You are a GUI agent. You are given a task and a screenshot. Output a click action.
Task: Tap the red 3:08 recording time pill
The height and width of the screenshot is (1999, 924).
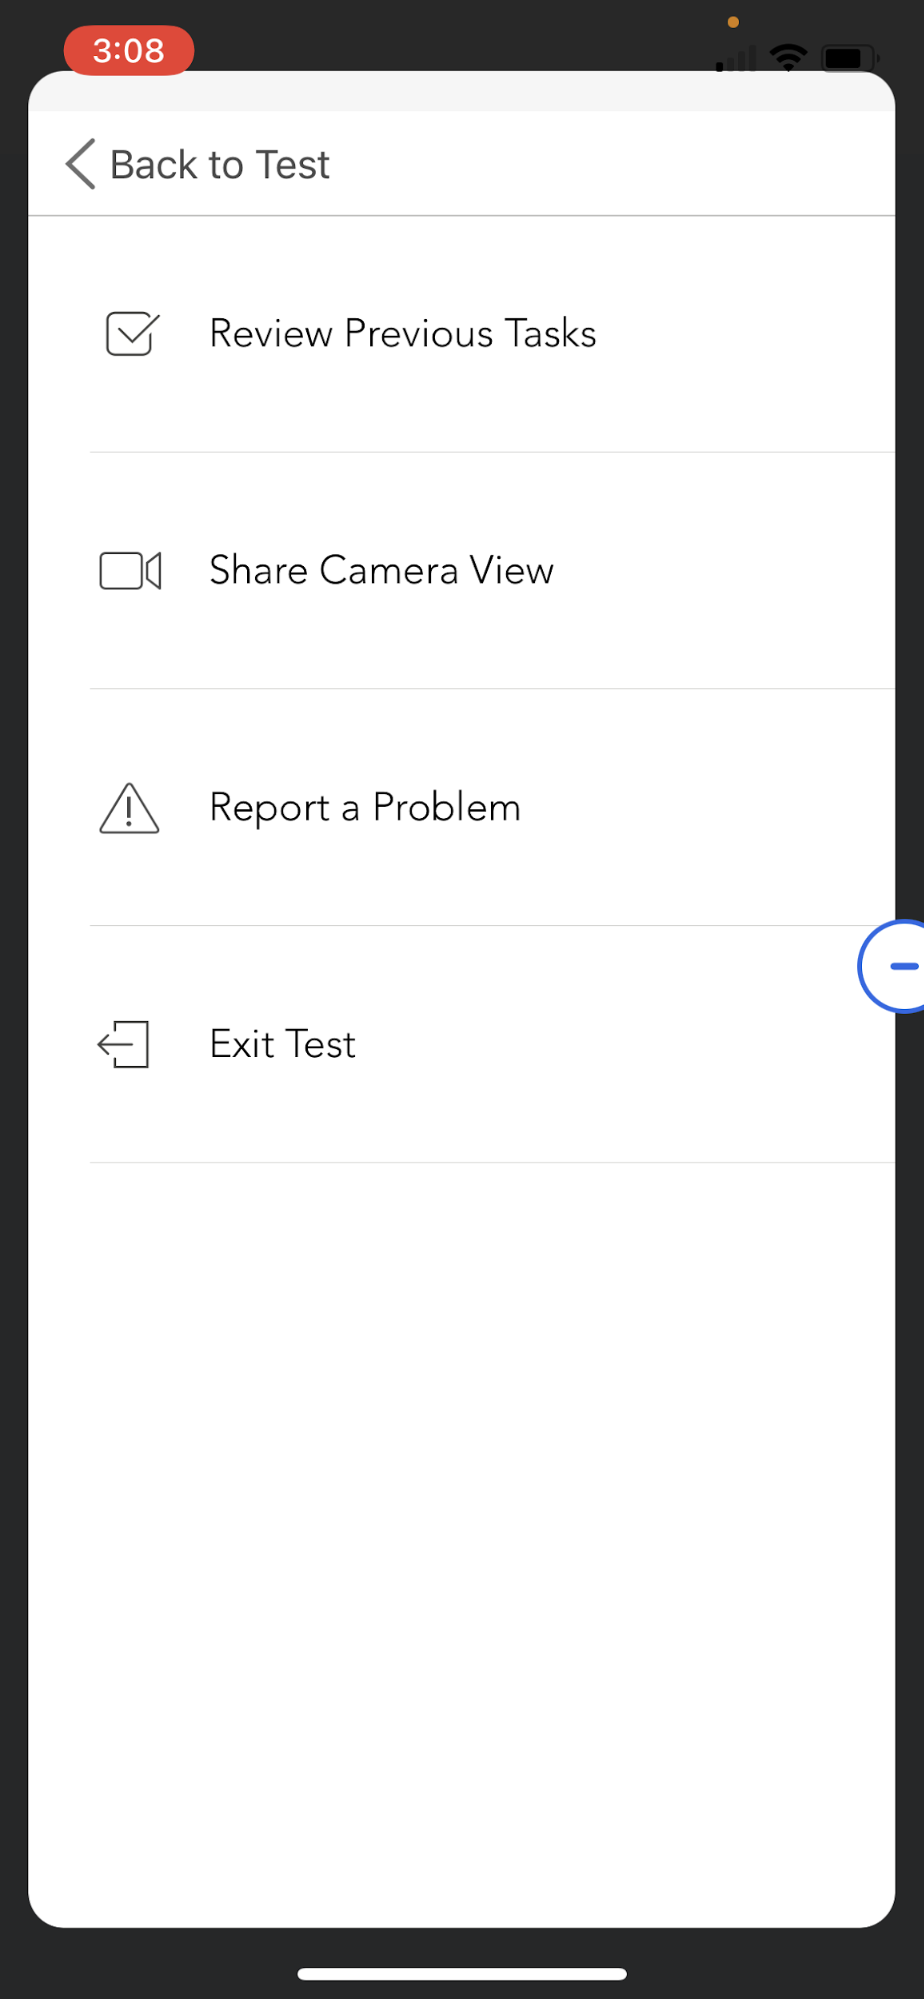pos(129,50)
